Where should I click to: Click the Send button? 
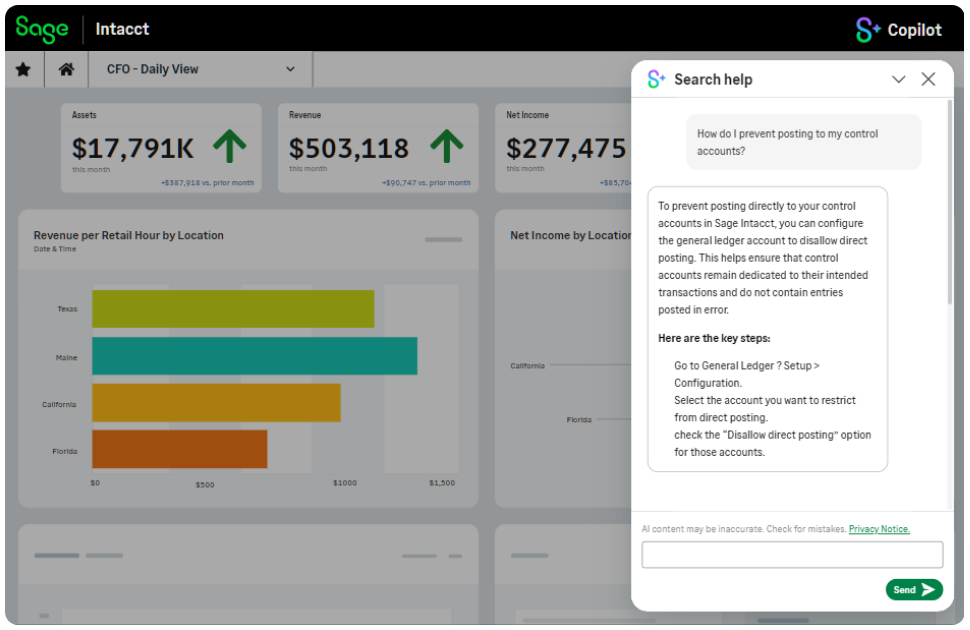(914, 590)
